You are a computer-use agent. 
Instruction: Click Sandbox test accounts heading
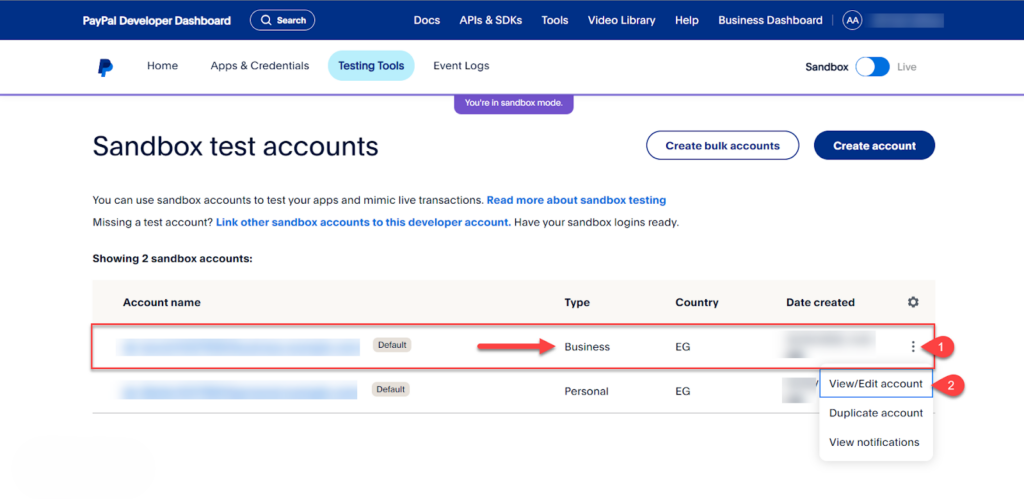236,146
